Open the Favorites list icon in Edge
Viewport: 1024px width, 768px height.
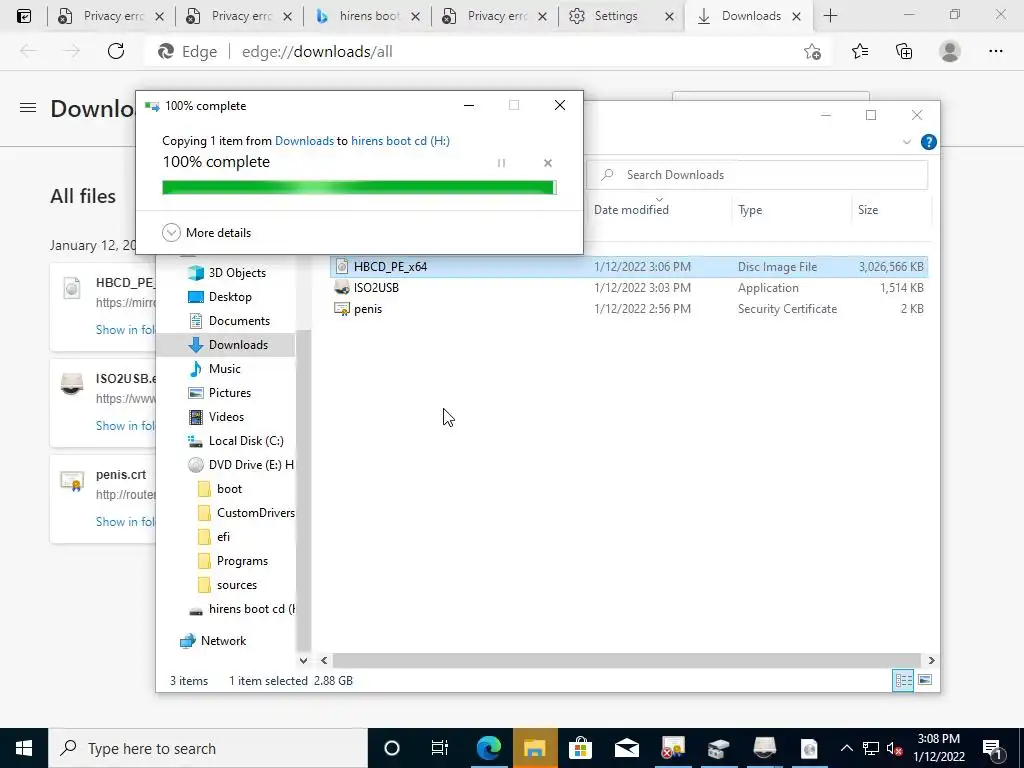pyautogui.click(x=860, y=52)
